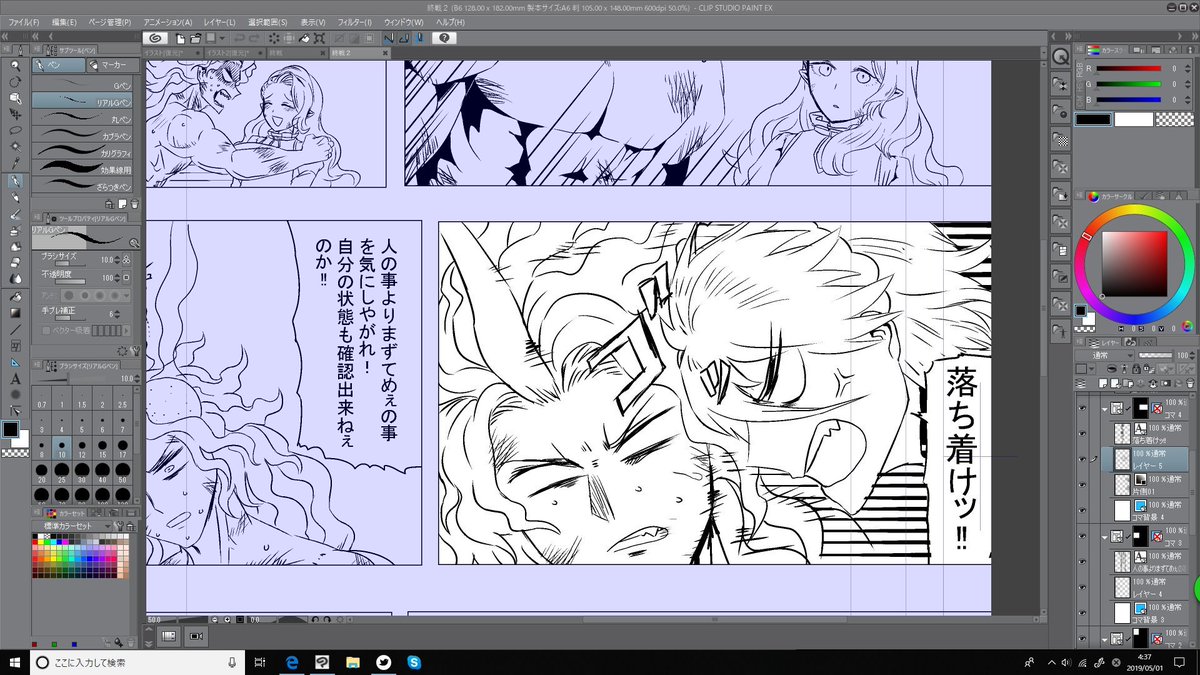Hide the コマ 4 folder layer
Viewport: 1200px width, 675px height.
[x=1081, y=409]
